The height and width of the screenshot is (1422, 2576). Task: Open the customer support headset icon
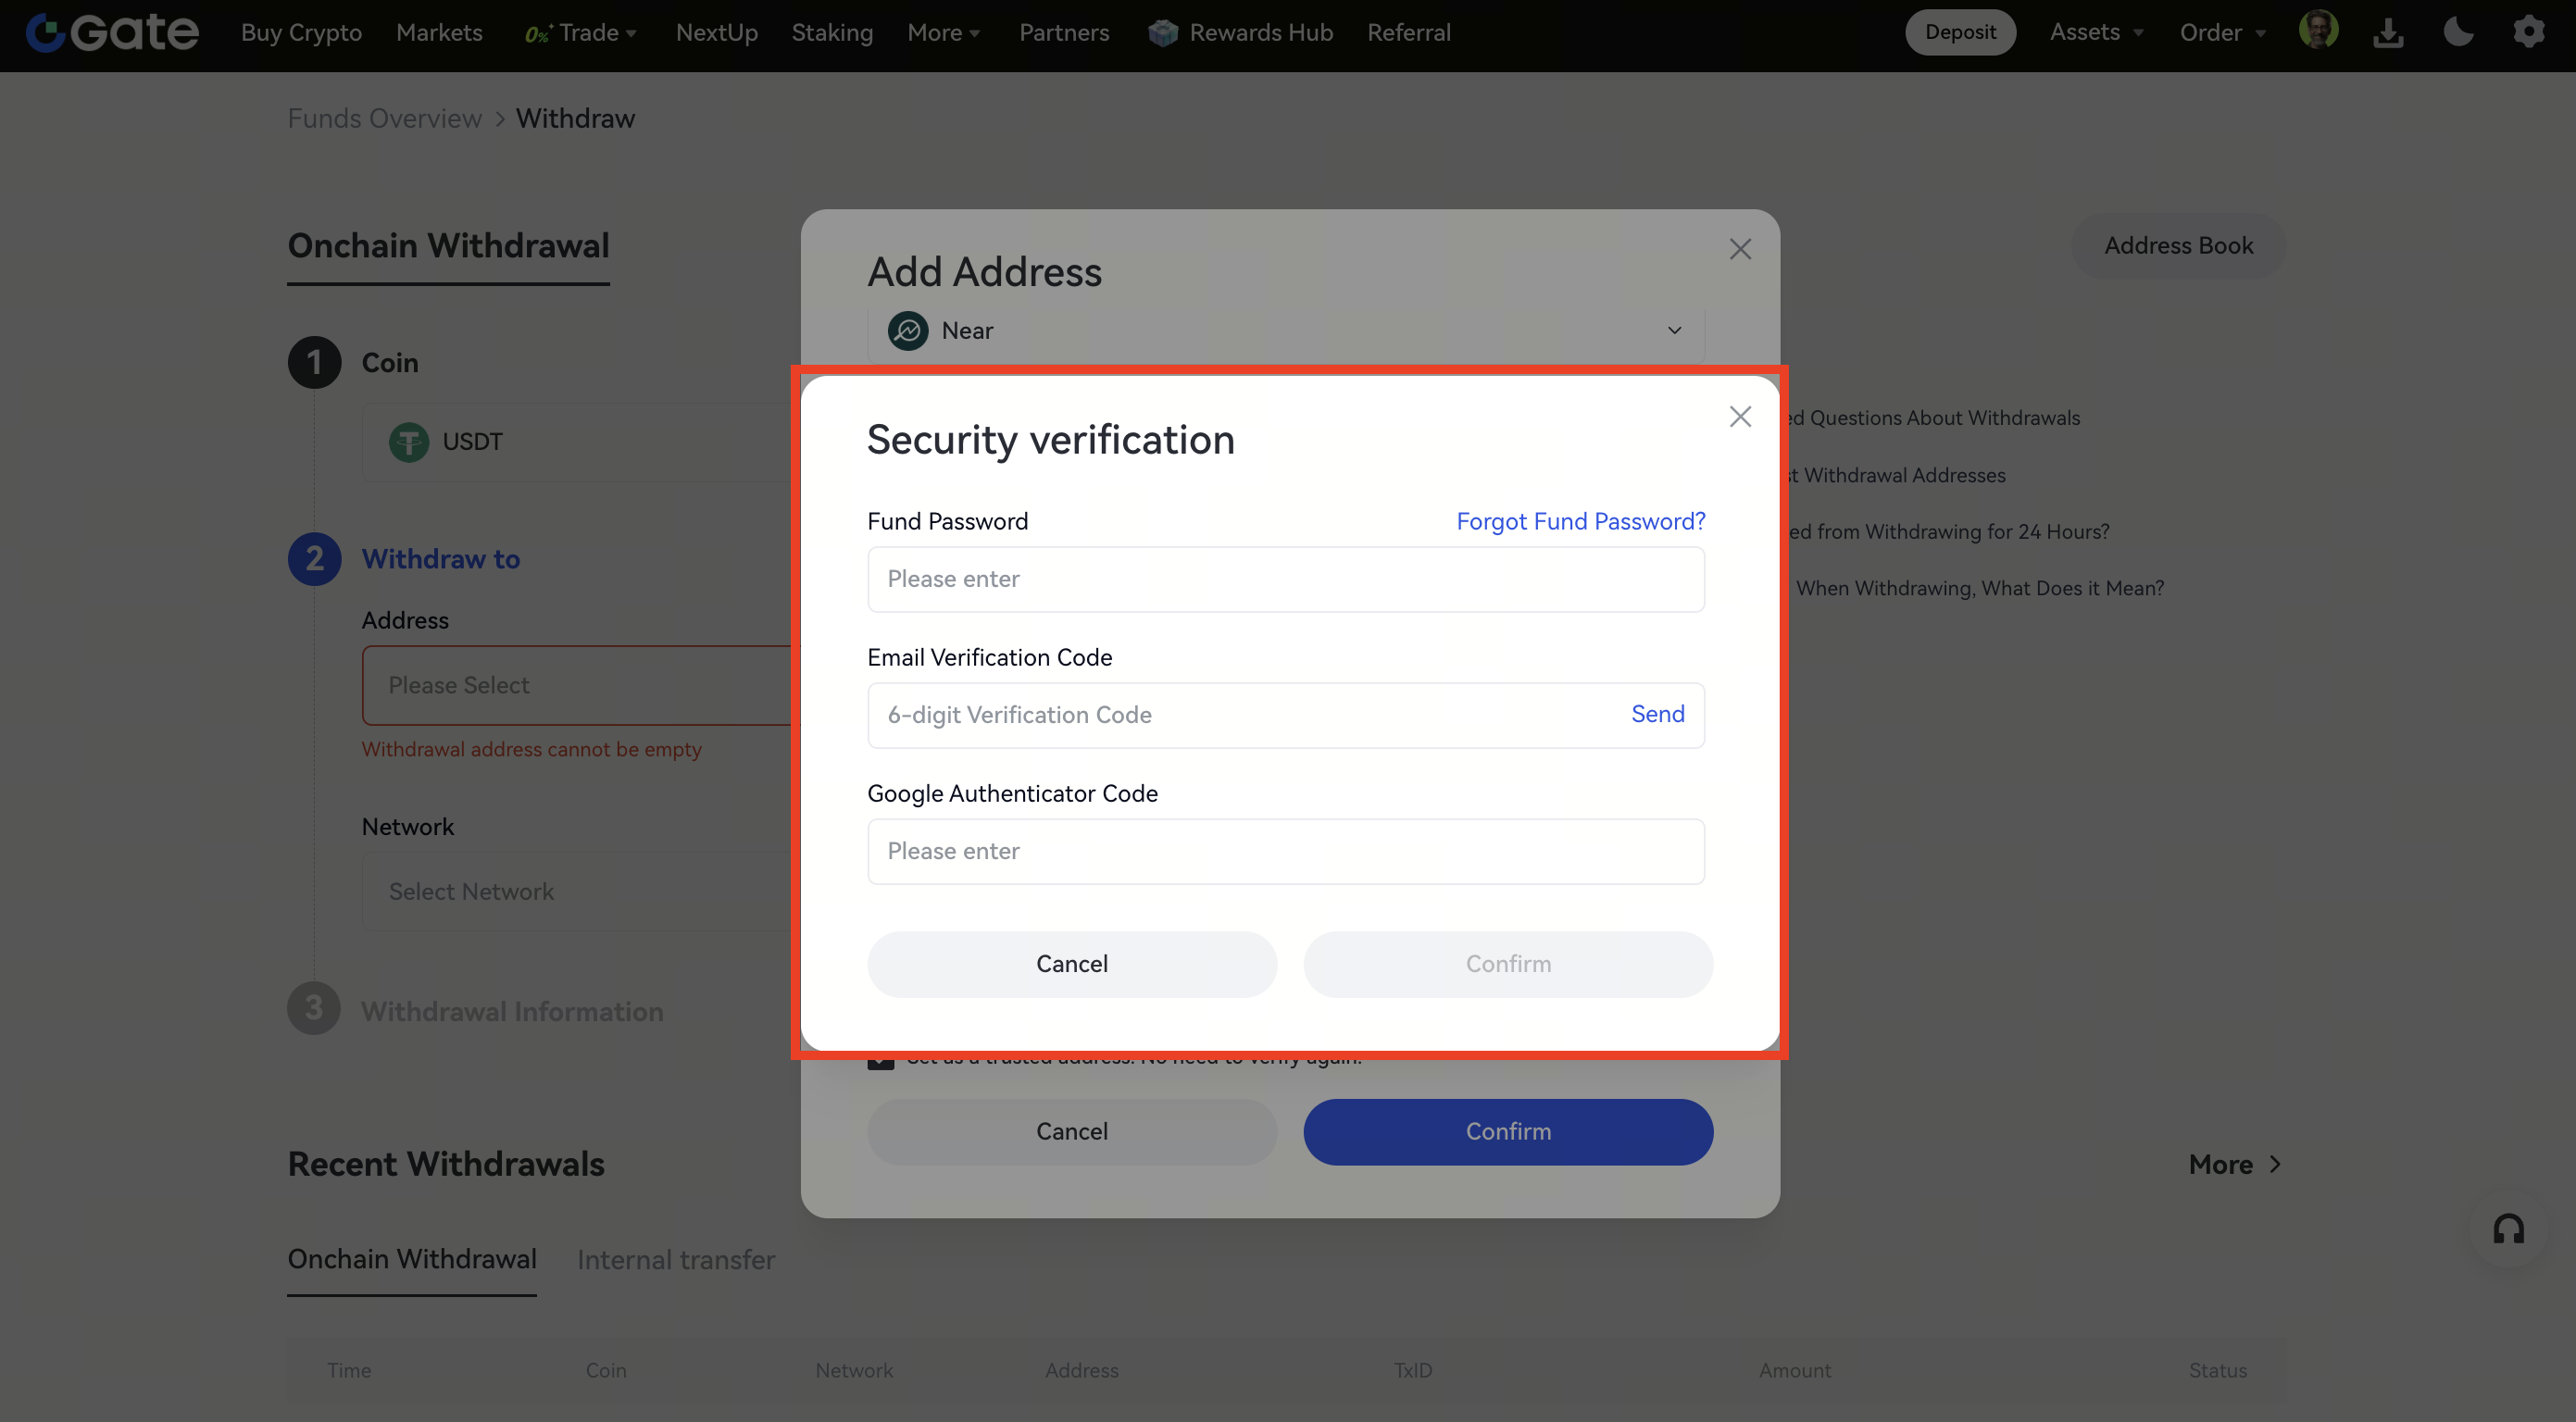pyautogui.click(x=2508, y=1229)
